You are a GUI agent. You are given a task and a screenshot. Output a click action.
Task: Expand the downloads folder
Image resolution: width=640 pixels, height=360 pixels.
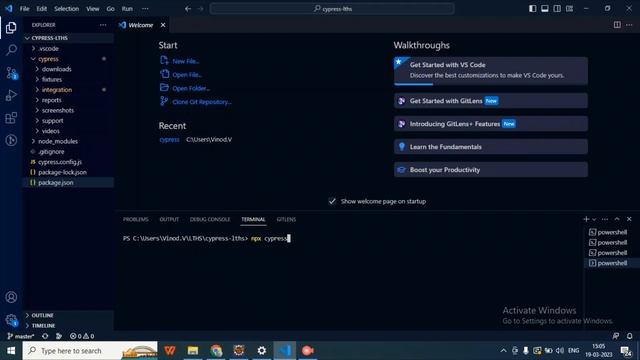click(x=68, y=69)
